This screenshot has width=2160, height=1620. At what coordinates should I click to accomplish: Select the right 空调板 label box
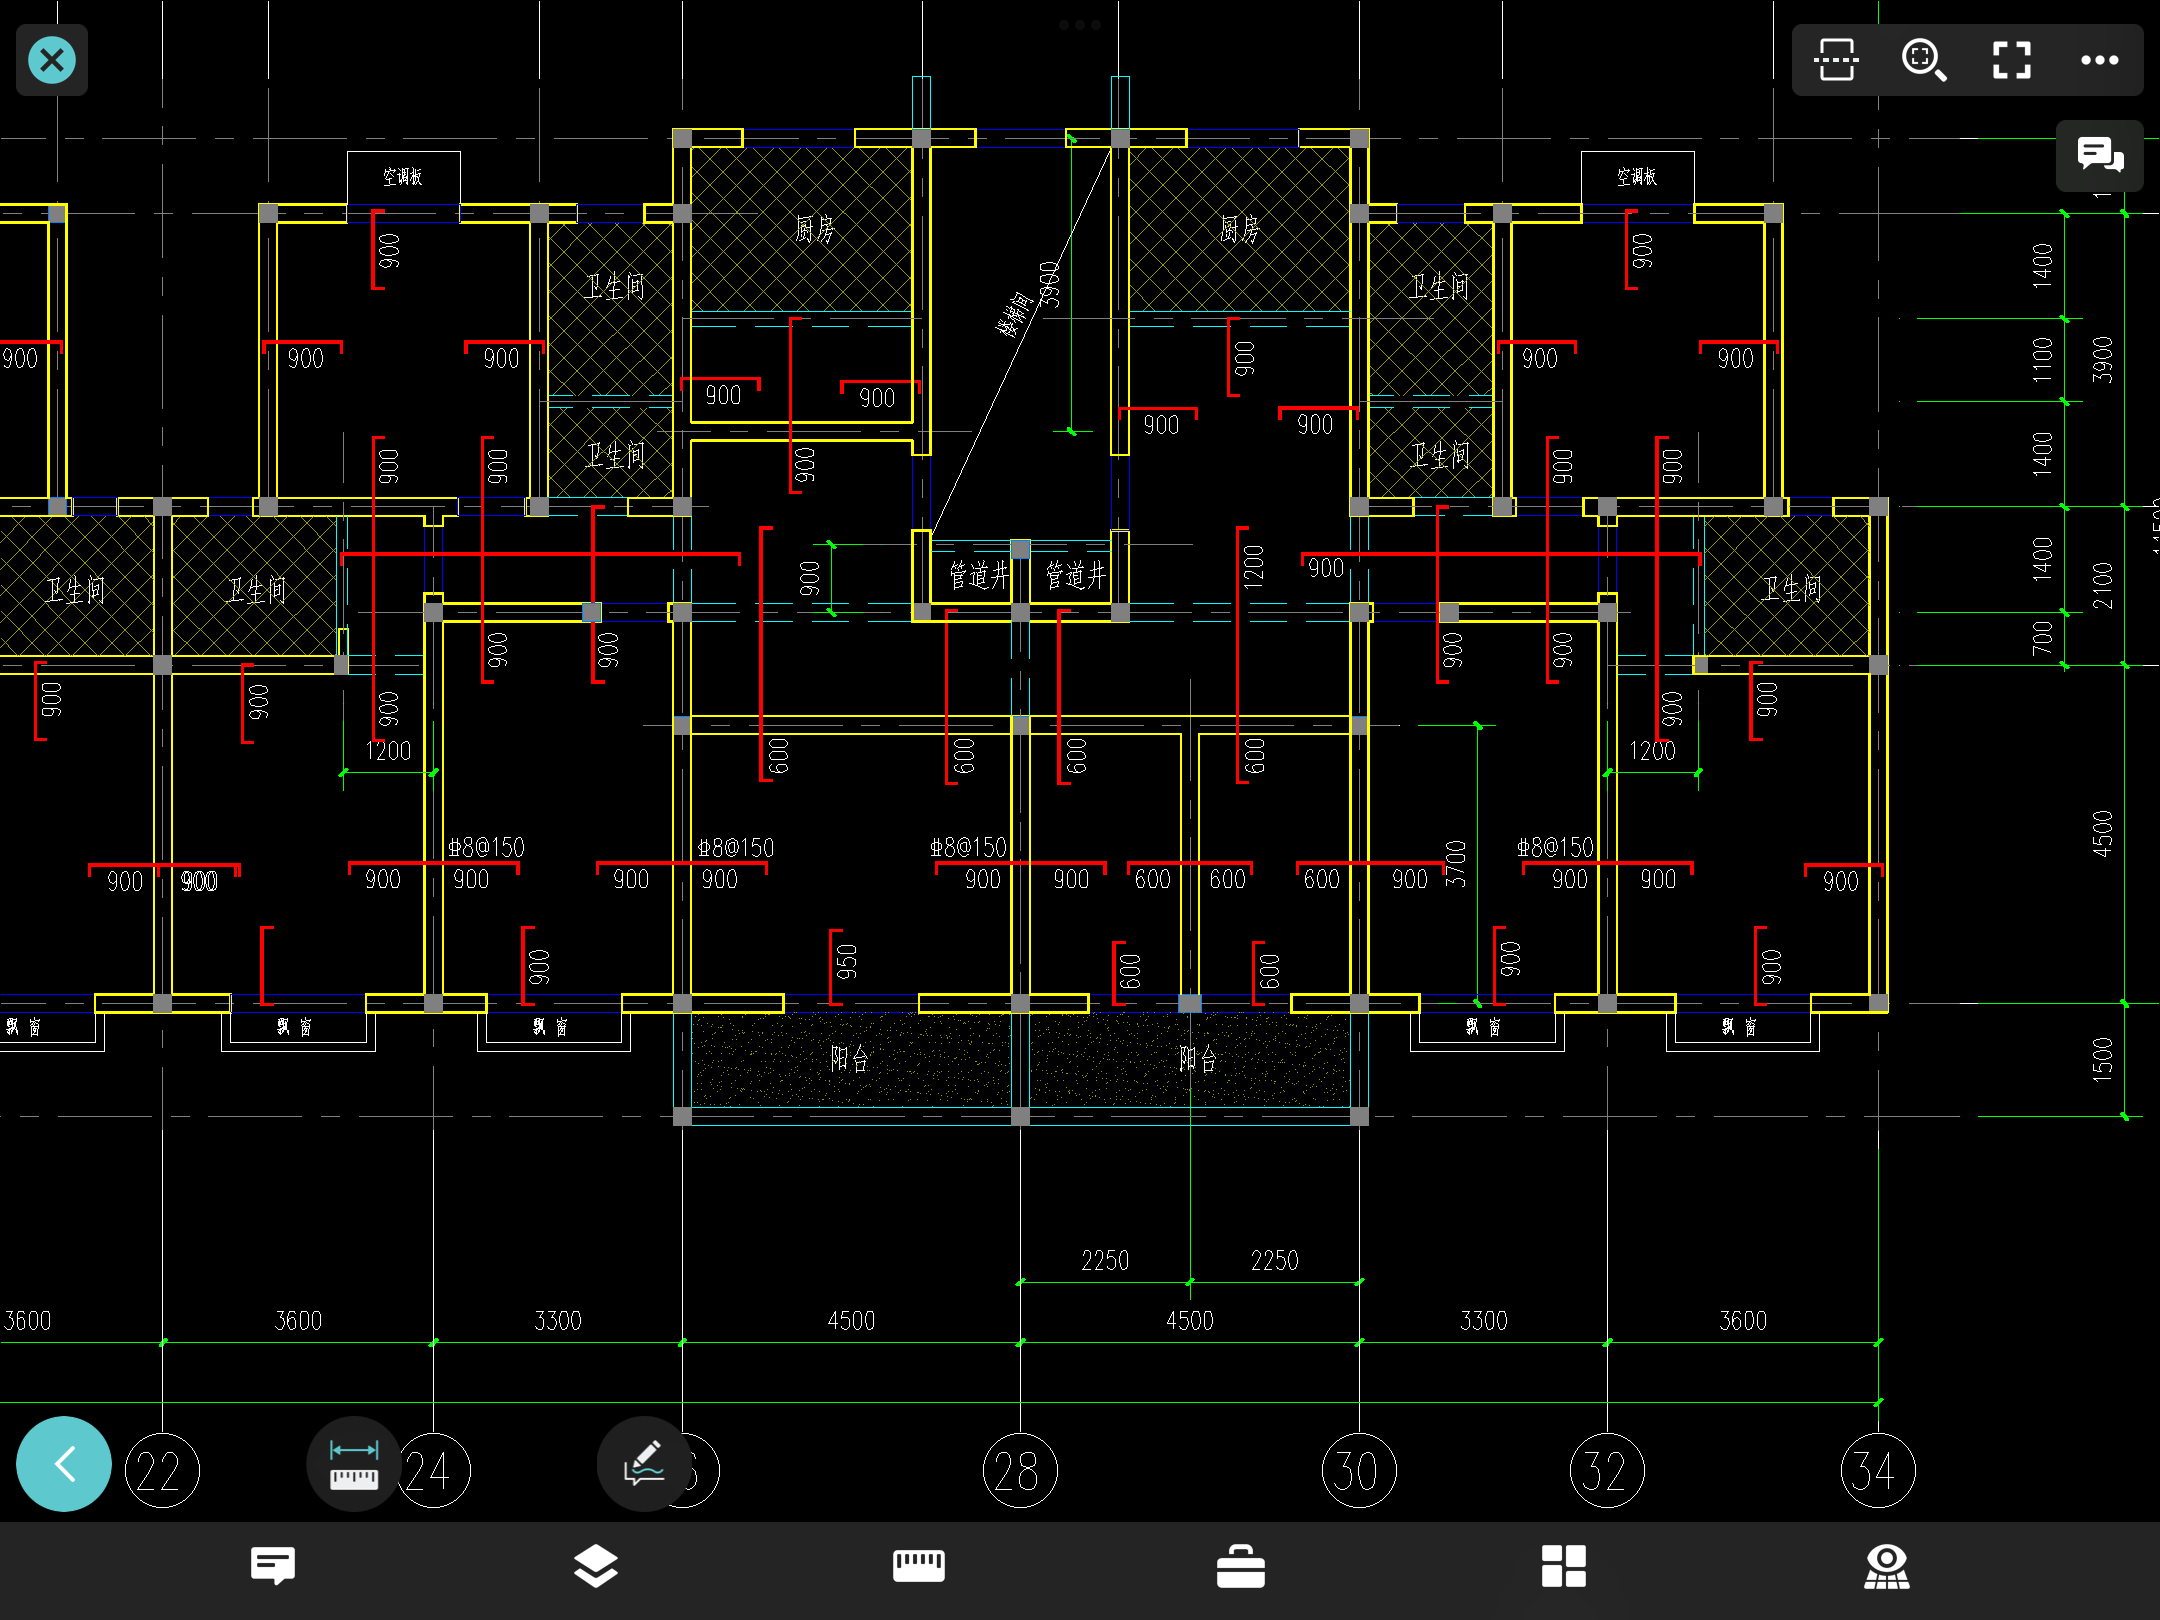(1638, 177)
